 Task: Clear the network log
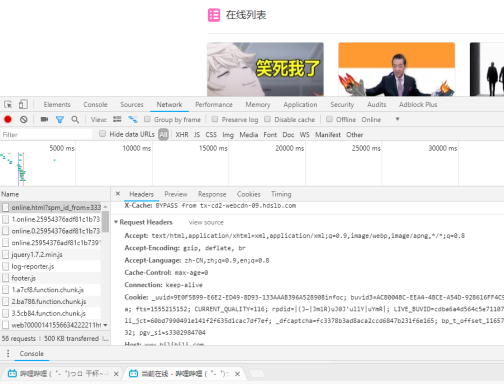[x=23, y=119]
